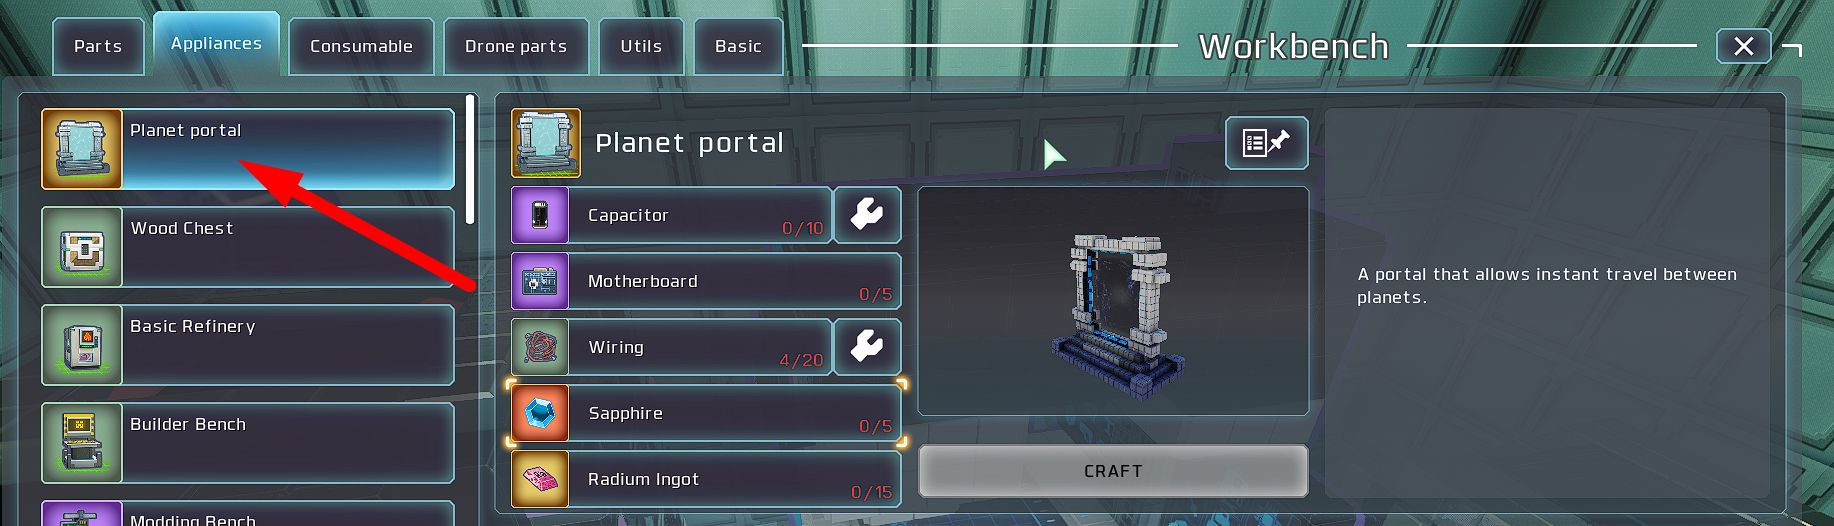
Task: Click the Radium Ingot icon
Action: pos(540,479)
